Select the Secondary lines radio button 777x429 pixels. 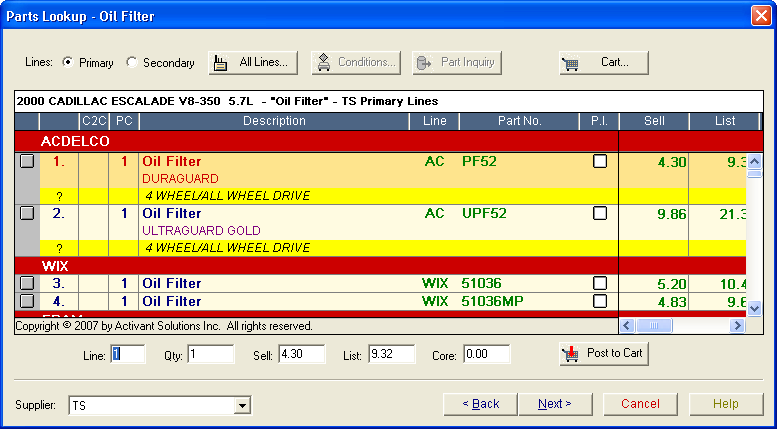132,62
